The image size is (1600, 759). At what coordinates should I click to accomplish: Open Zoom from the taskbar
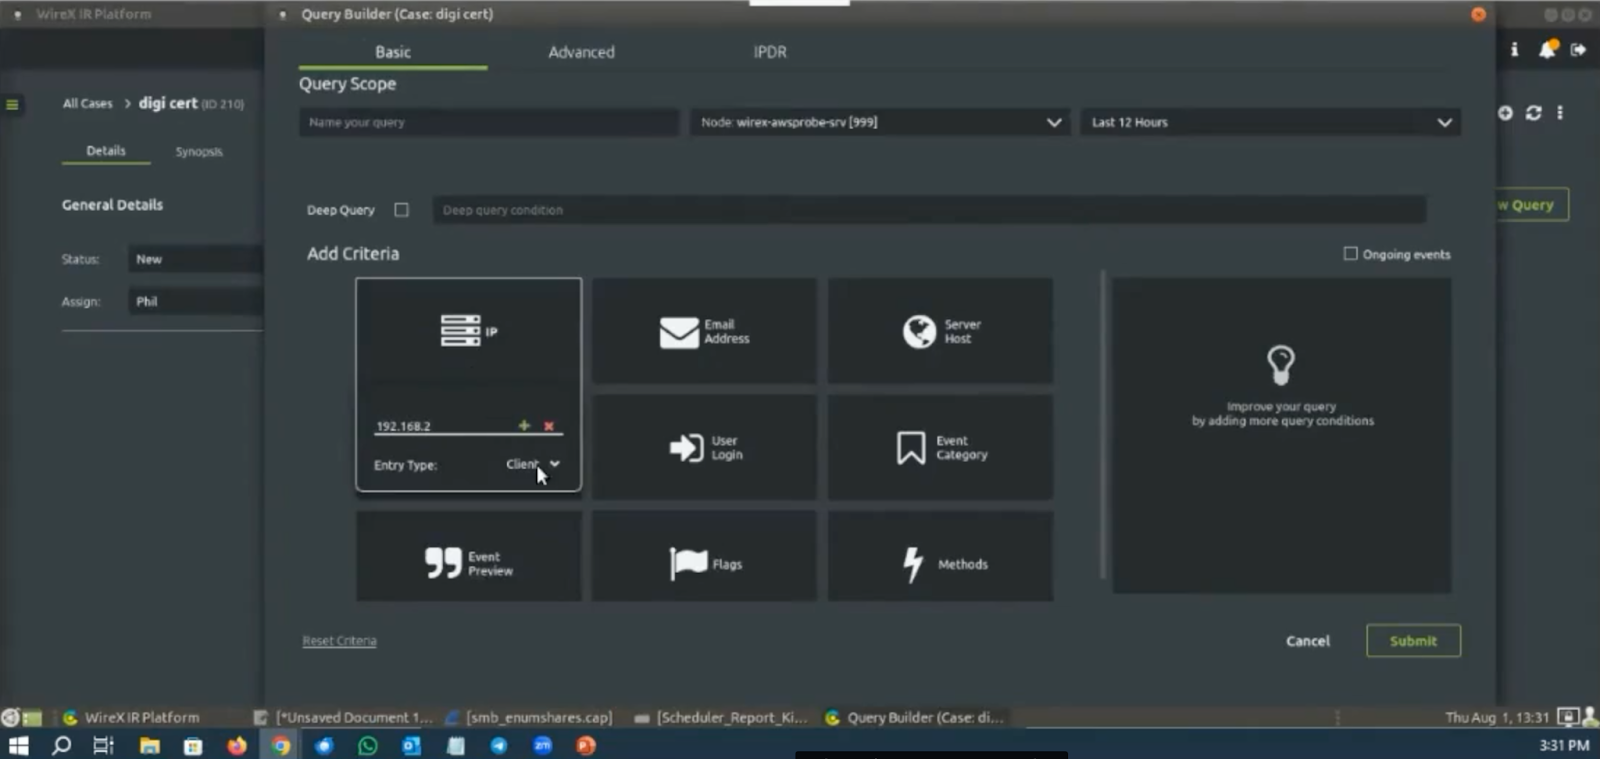(542, 745)
